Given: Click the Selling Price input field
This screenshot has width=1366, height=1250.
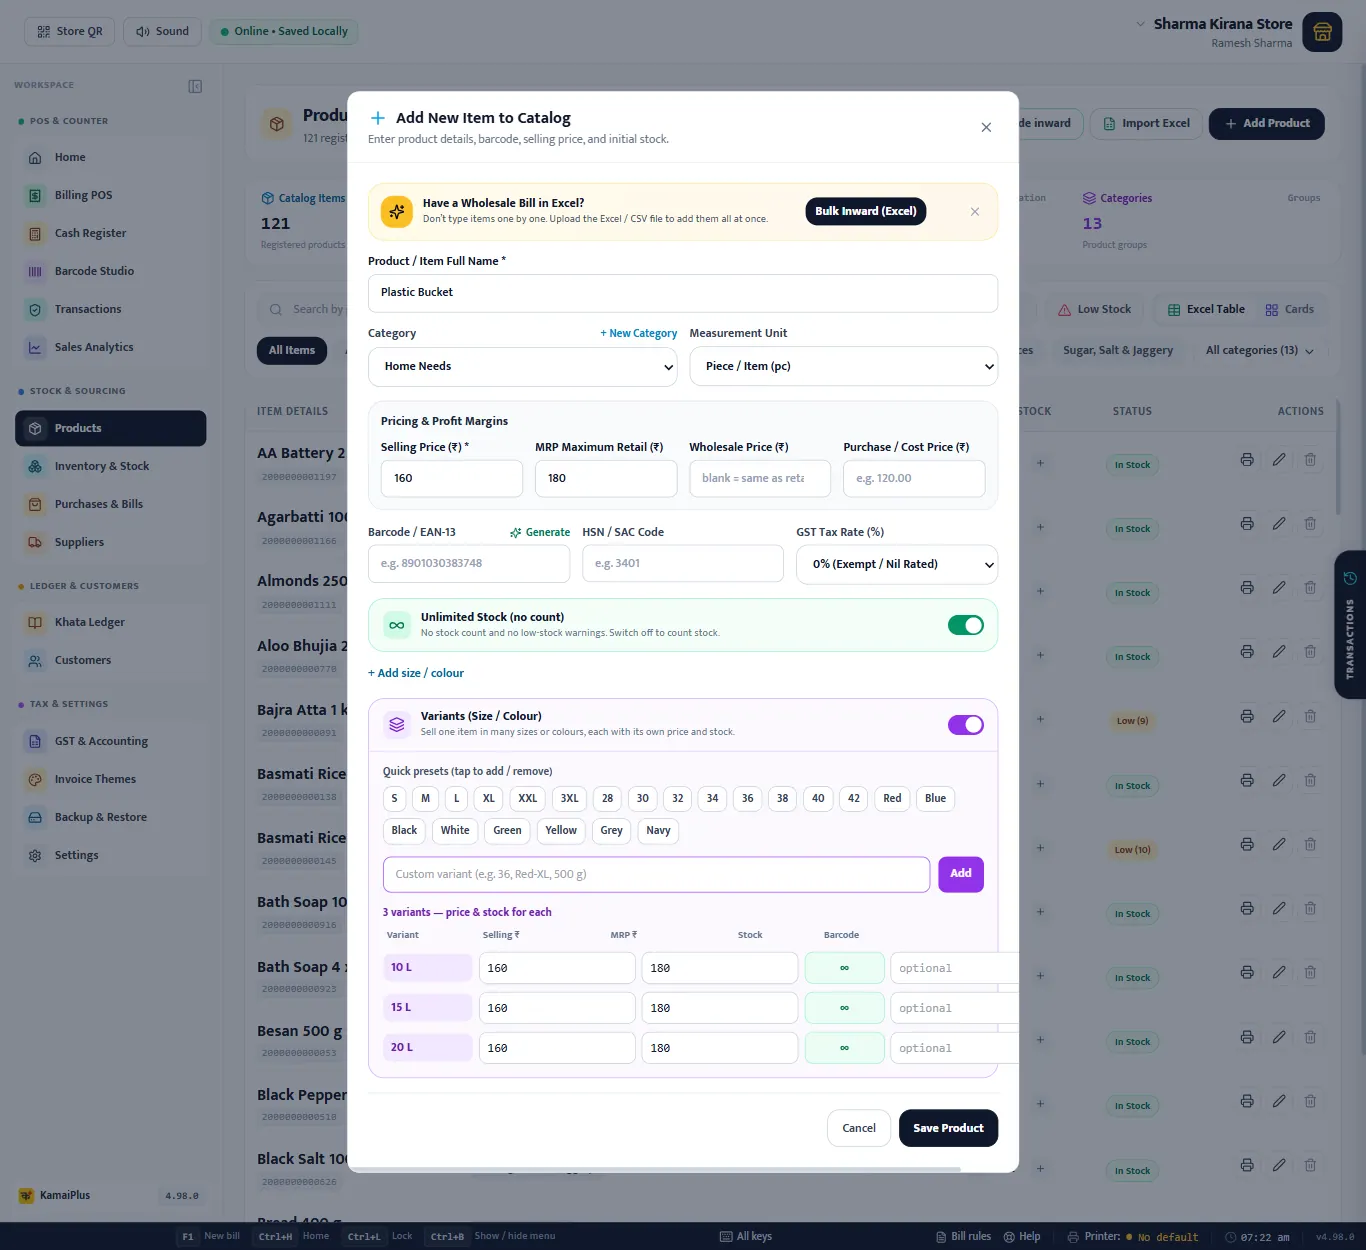Looking at the screenshot, I should coord(452,478).
